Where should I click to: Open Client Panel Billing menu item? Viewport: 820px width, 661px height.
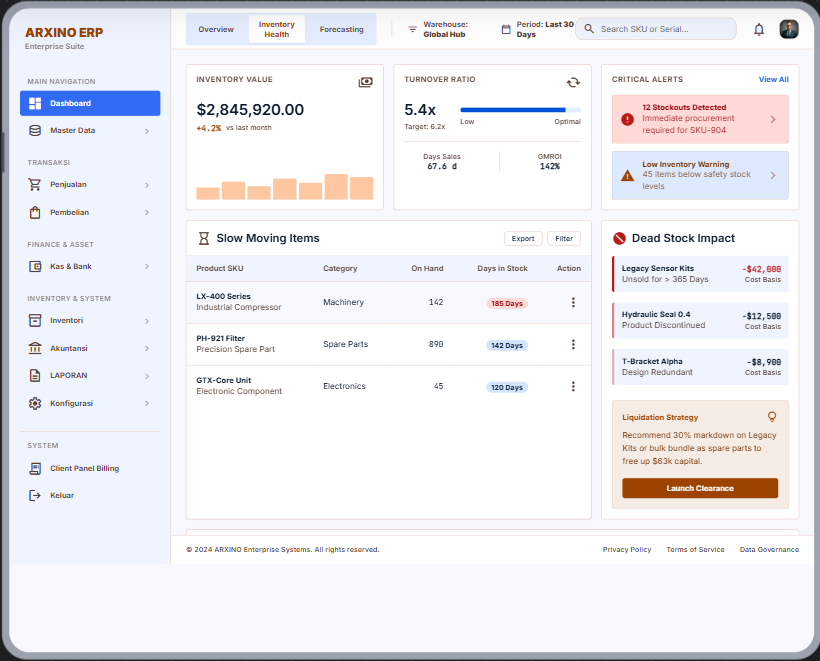coord(90,469)
